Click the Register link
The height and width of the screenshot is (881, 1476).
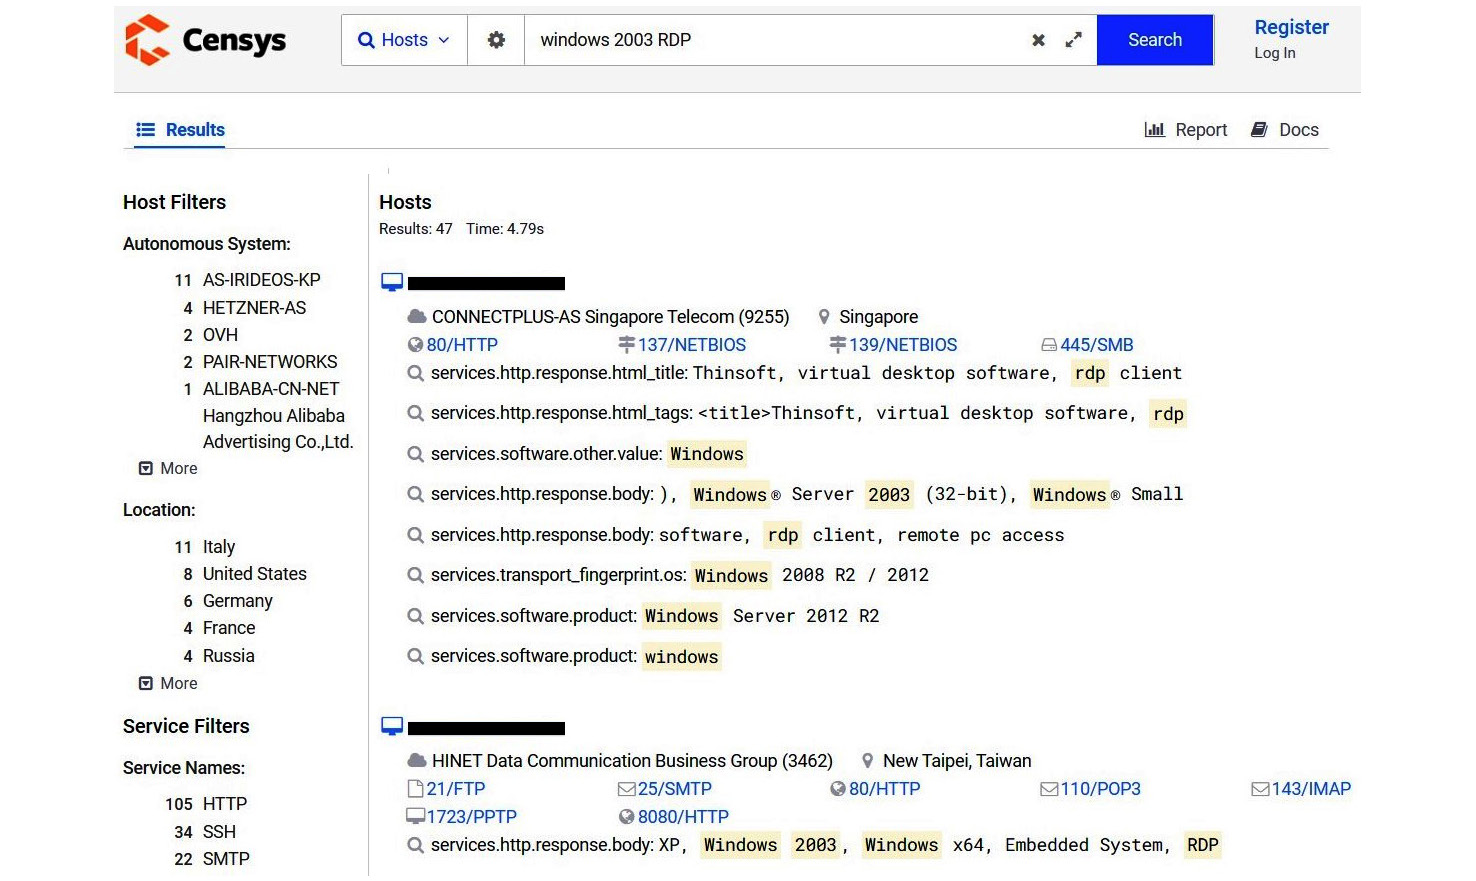click(1291, 27)
